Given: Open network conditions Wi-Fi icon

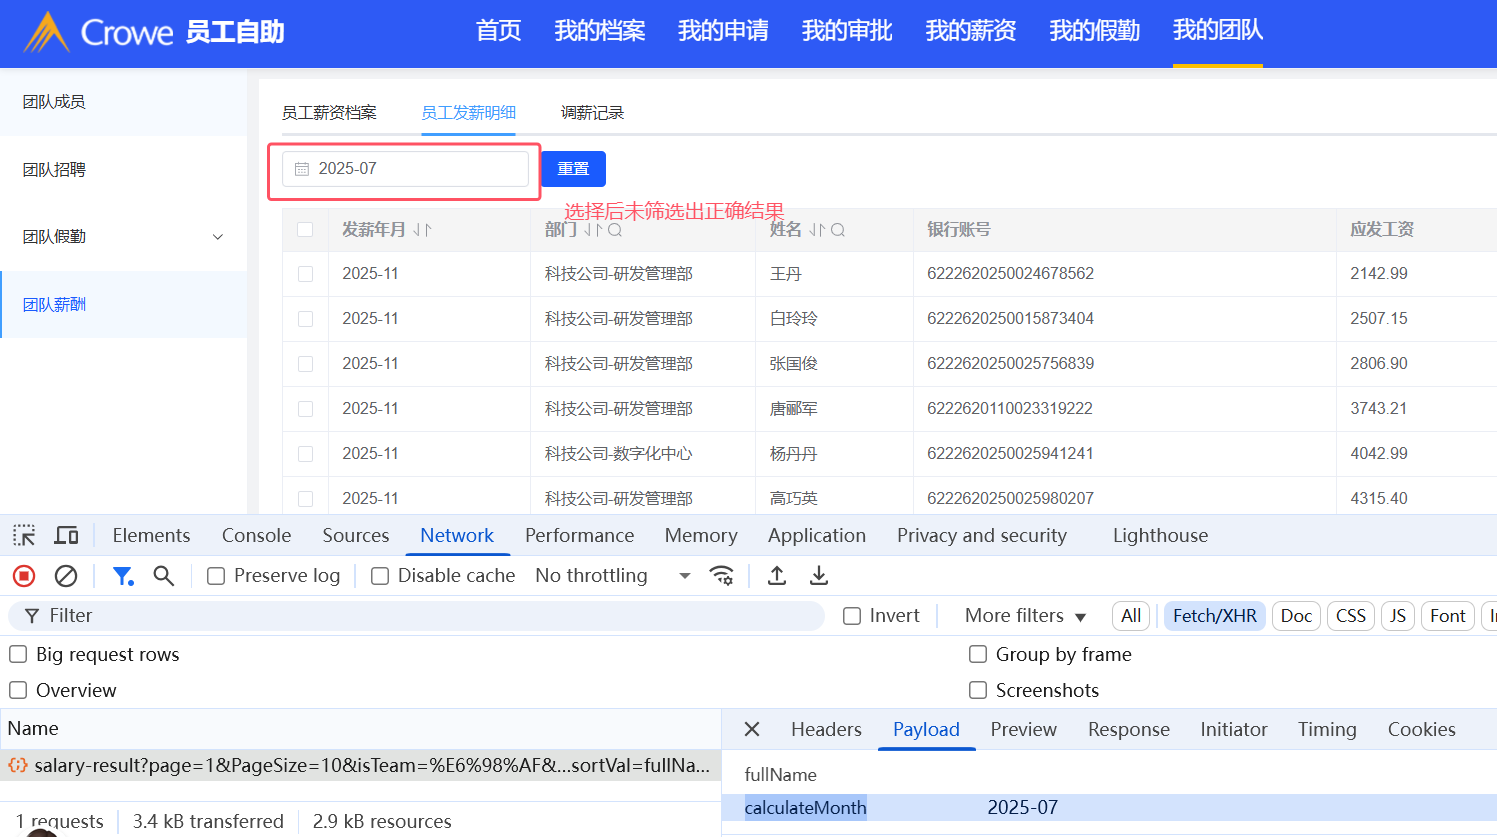Looking at the screenshot, I should [721, 576].
